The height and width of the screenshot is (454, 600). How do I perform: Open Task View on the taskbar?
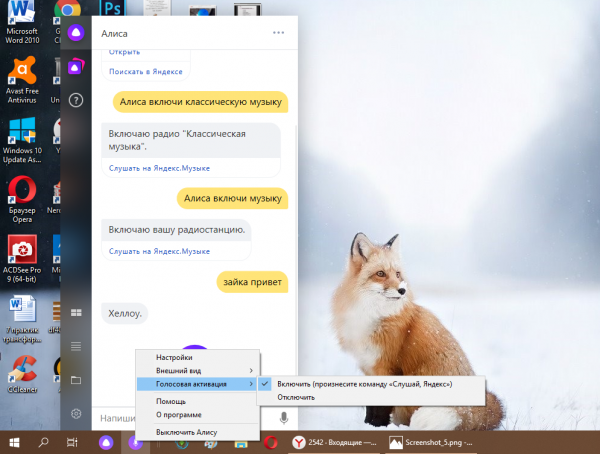[72, 443]
